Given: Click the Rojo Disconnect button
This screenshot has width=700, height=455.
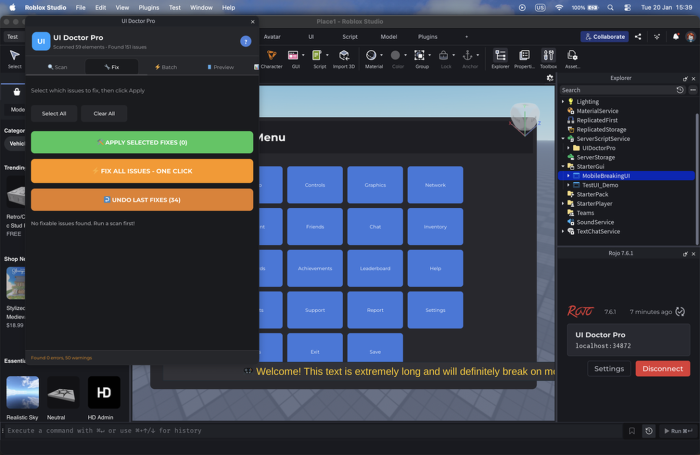Looking at the screenshot, I should click(x=662, y=369).
